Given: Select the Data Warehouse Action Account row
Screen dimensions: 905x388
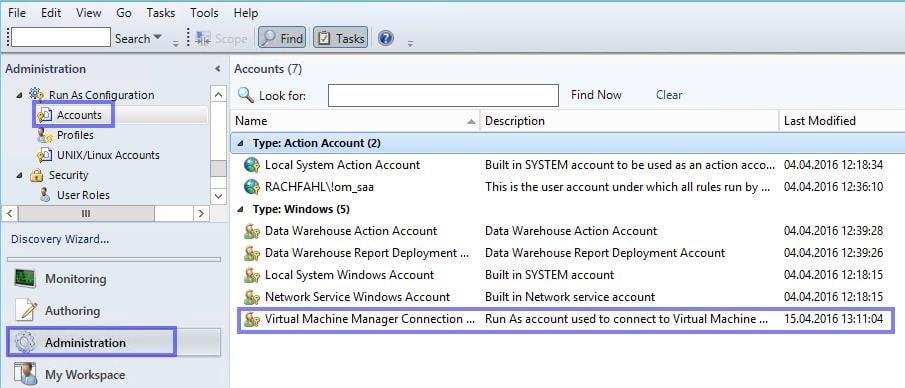Looking at the screenshot, I should click(x=567, y=231).
